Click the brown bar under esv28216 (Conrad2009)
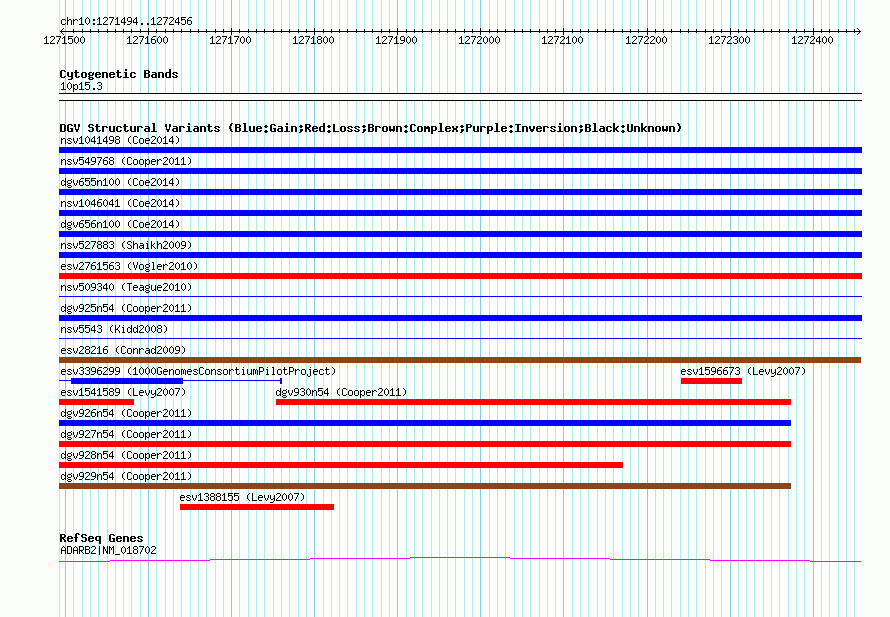Screen dimensions: 890x617 click(x=460, y=360)
